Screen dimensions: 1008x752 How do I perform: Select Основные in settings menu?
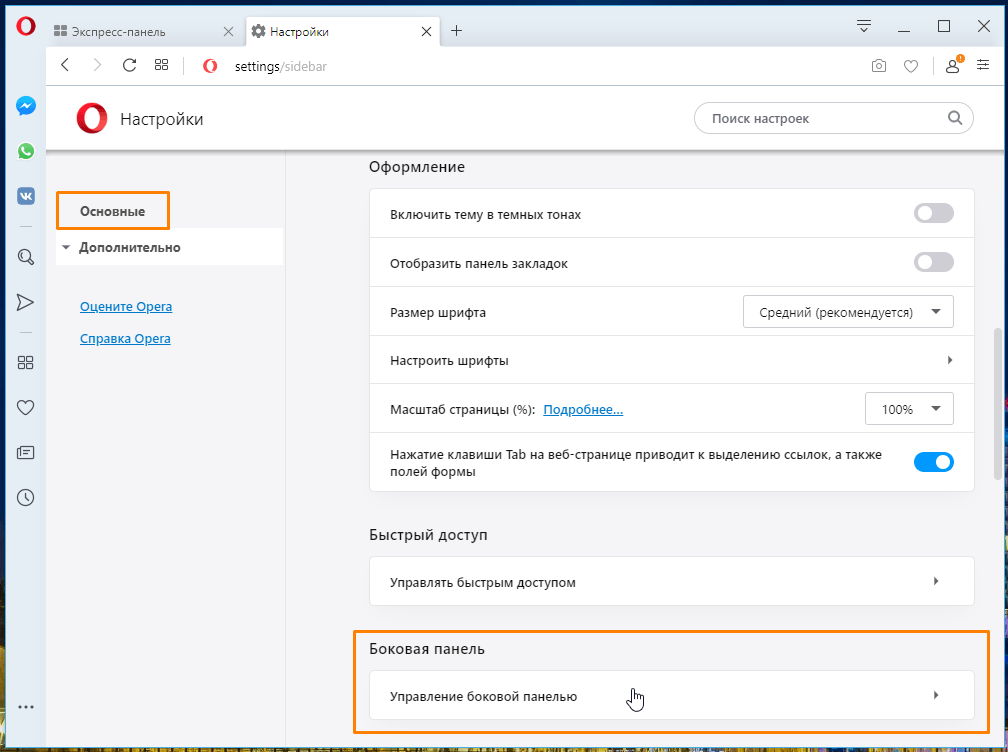tap(112, 211)
